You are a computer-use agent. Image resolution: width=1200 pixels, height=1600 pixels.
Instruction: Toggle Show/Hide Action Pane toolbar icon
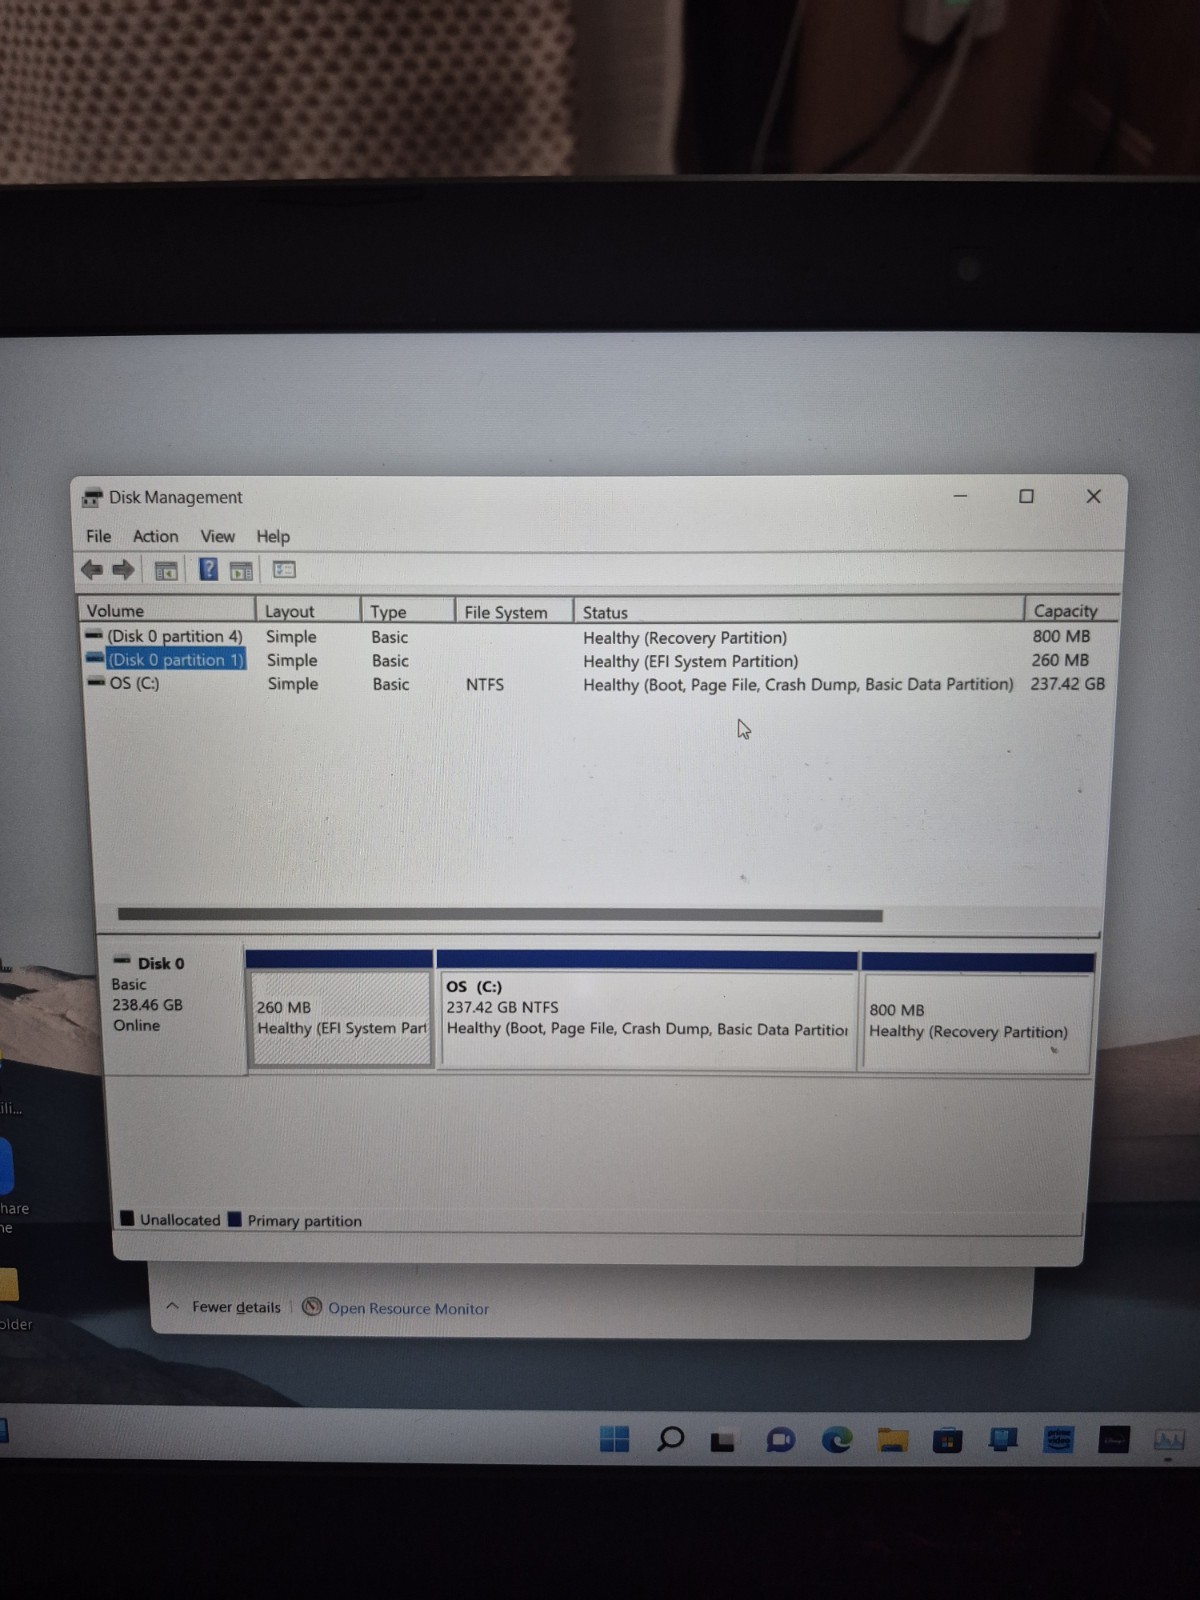click(x=241, y=571)
